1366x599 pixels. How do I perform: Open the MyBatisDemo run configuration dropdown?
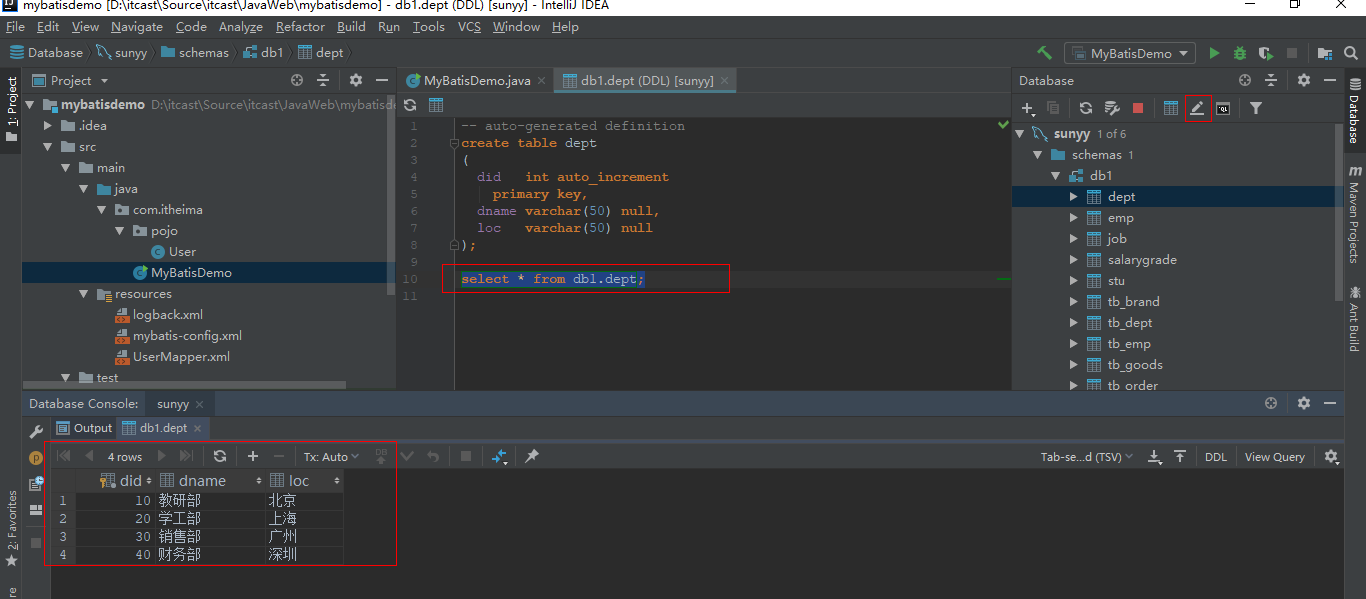click(1130, 53)
